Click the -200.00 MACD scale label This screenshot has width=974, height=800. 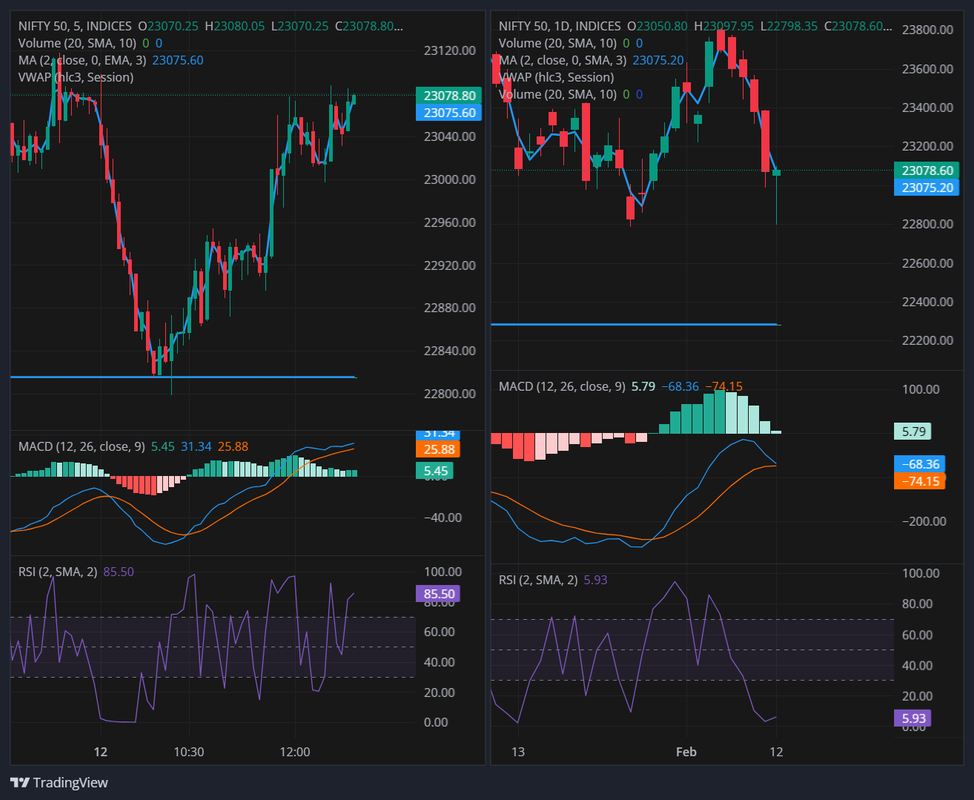point(924,521)
